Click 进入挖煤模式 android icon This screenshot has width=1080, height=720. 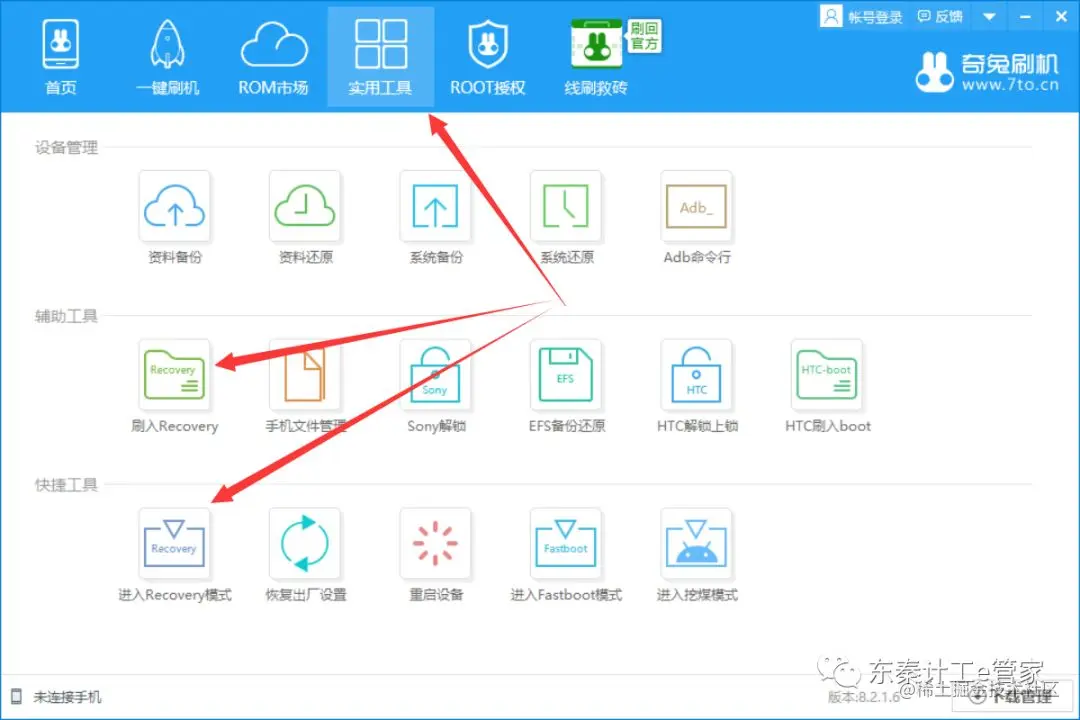pos(696,543)
